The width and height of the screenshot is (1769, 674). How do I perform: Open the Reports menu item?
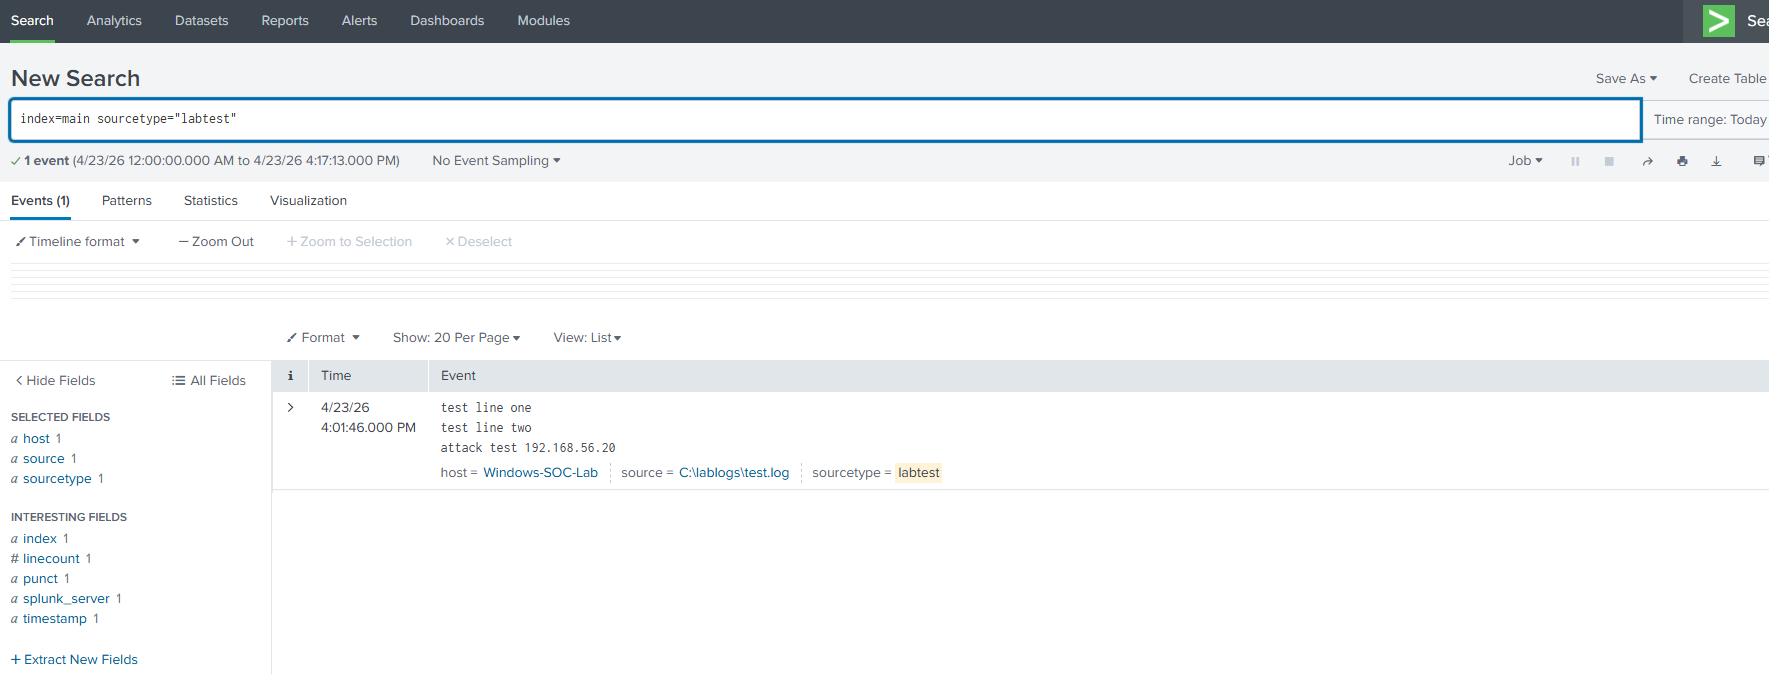pos(285,21)
